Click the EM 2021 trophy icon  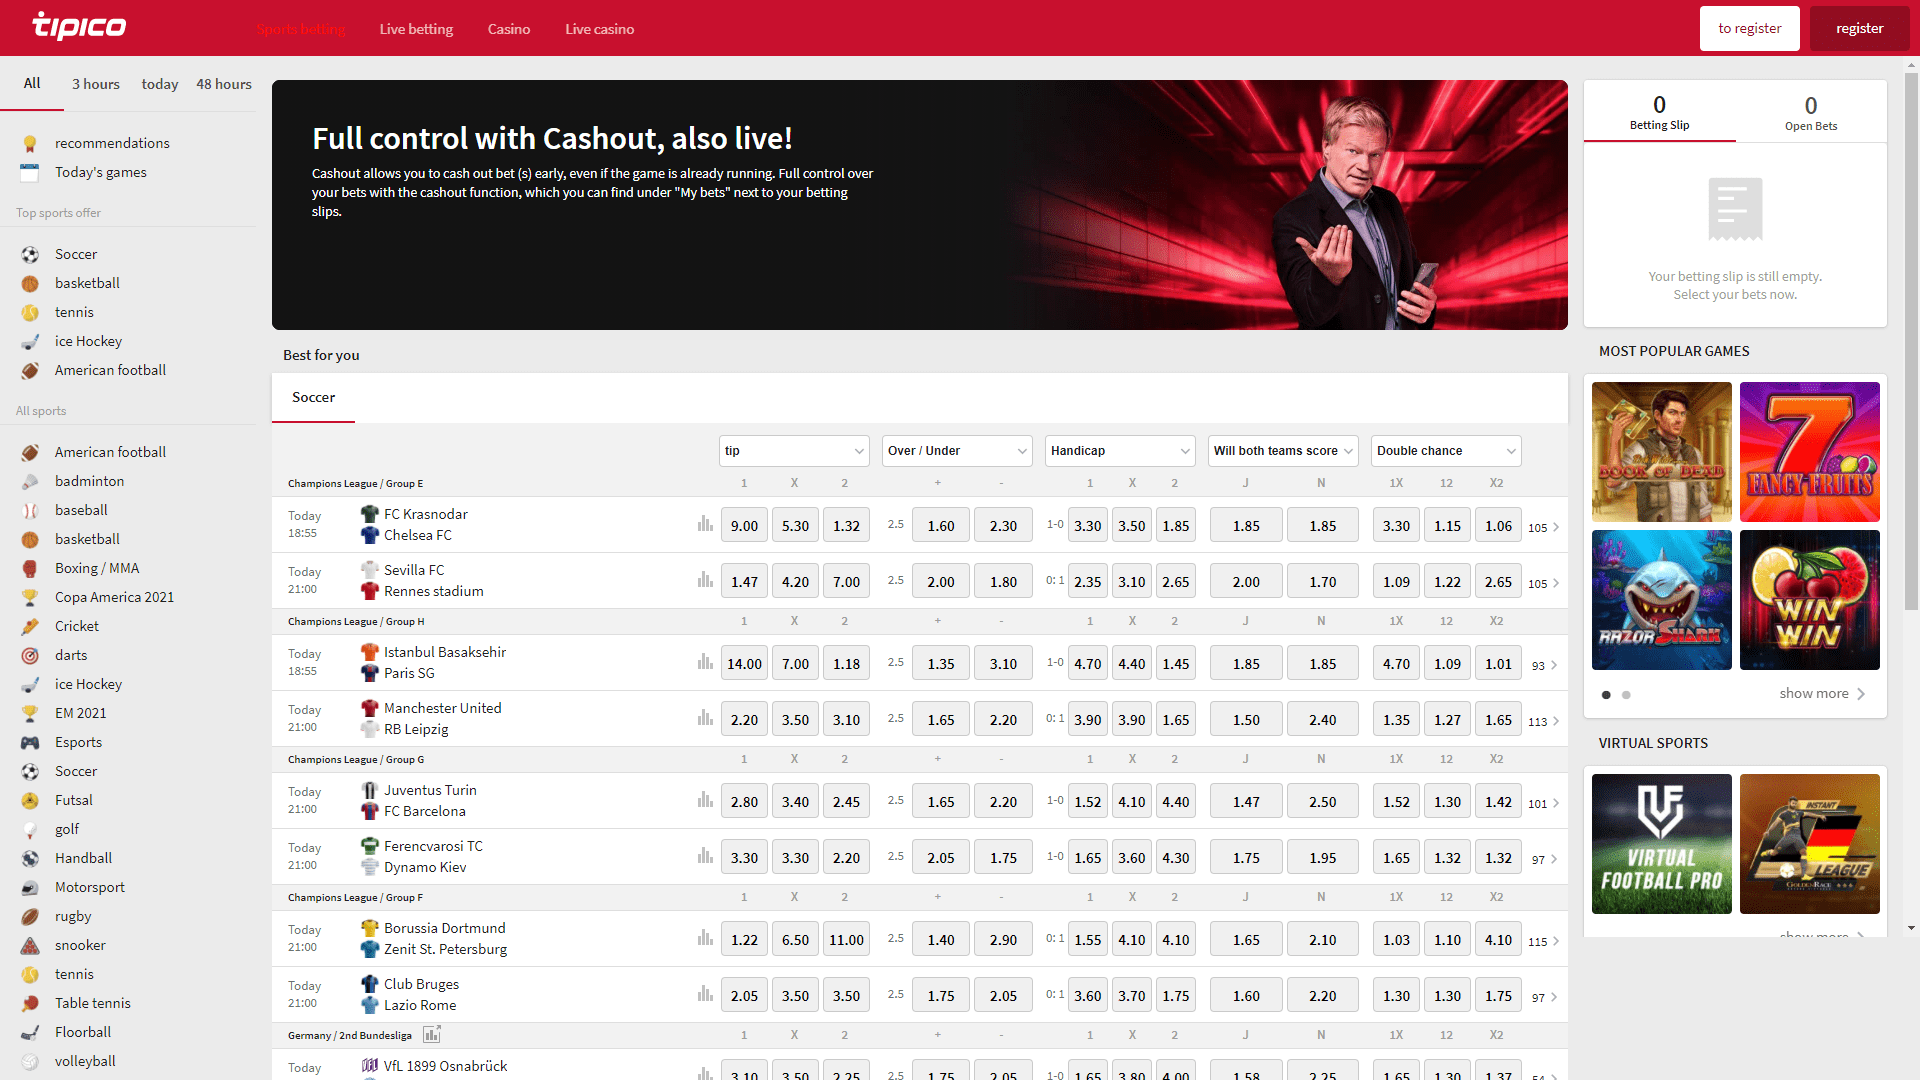30,713
